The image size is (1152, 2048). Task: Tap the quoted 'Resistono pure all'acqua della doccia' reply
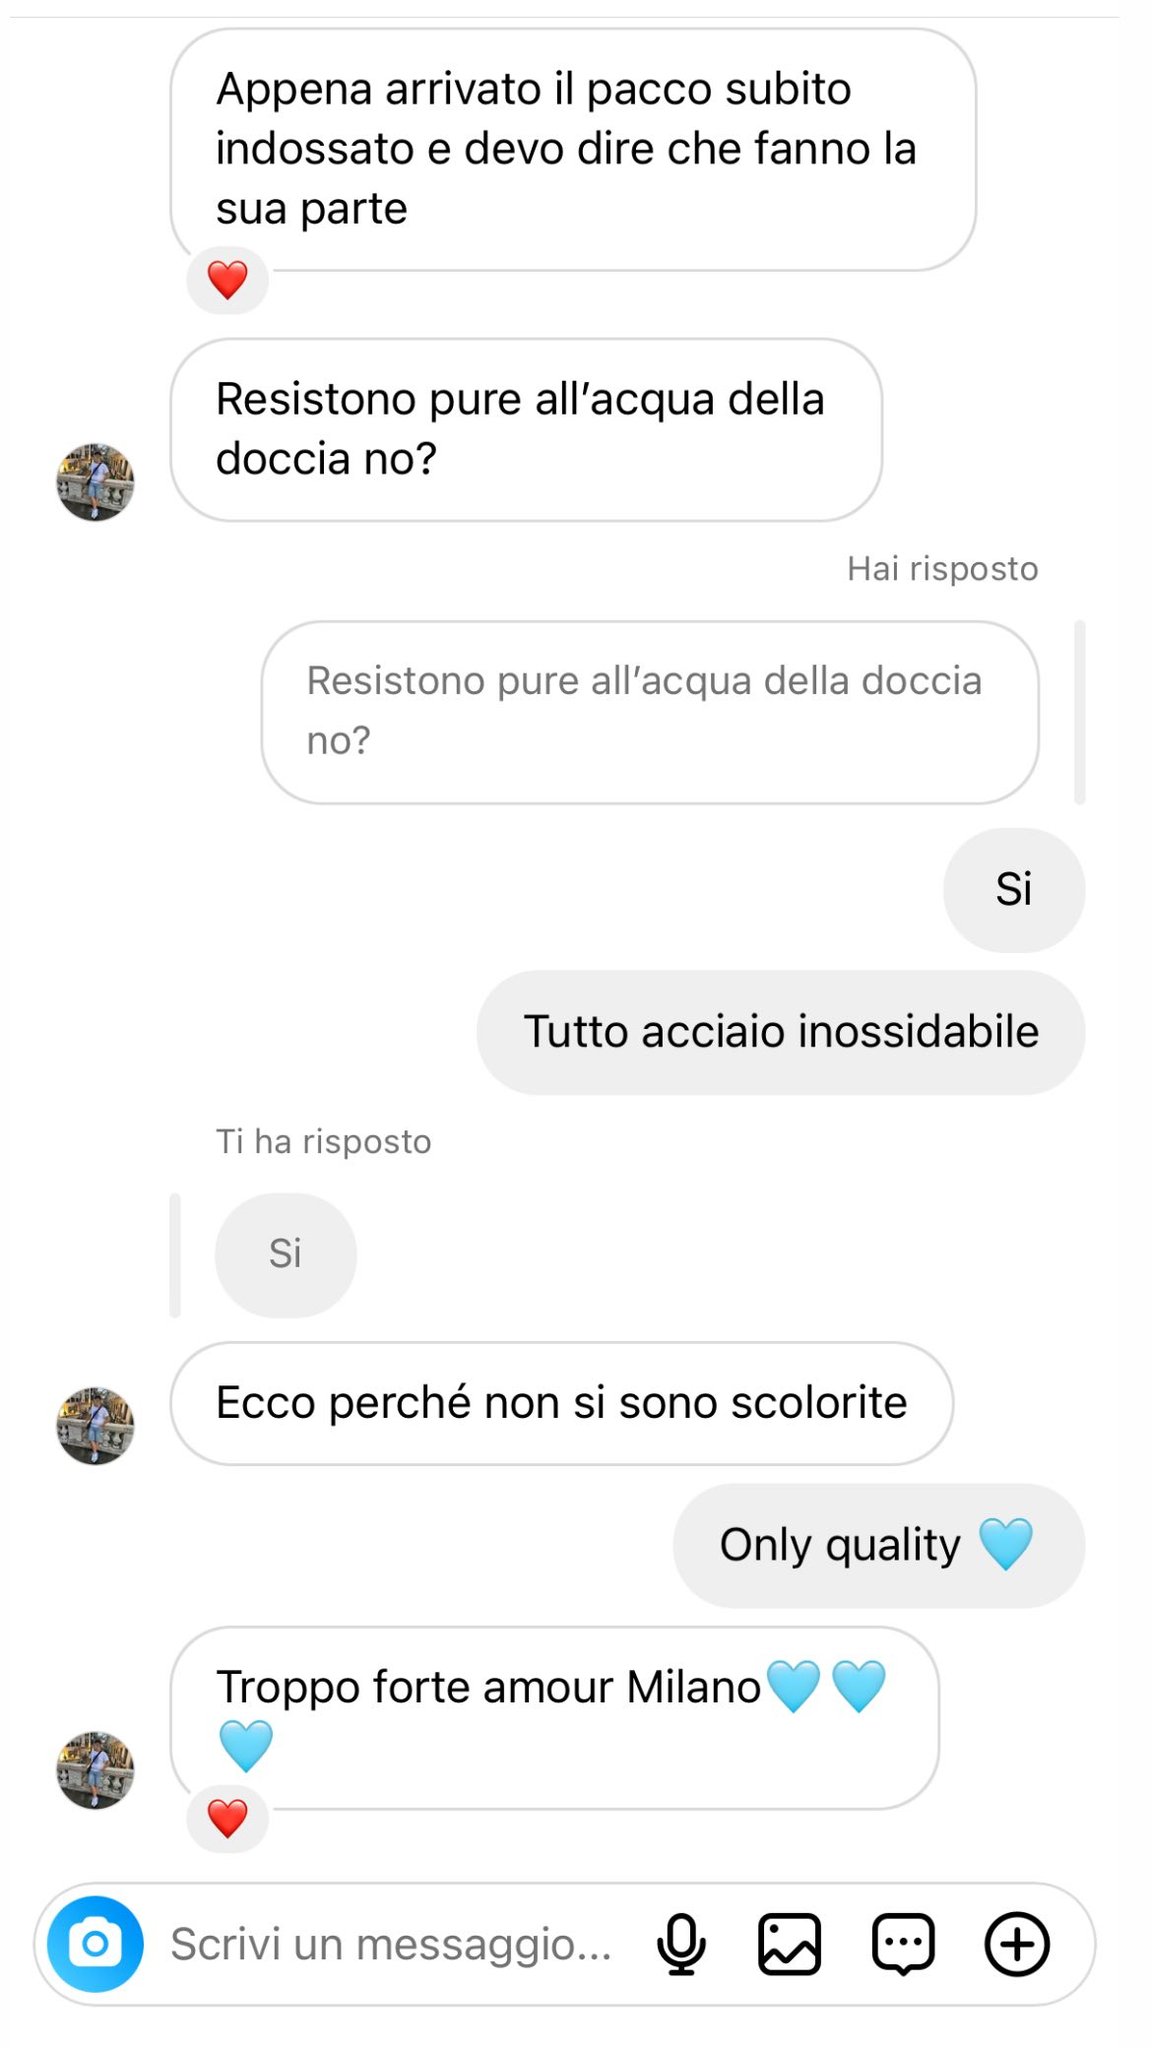(650, 712)
